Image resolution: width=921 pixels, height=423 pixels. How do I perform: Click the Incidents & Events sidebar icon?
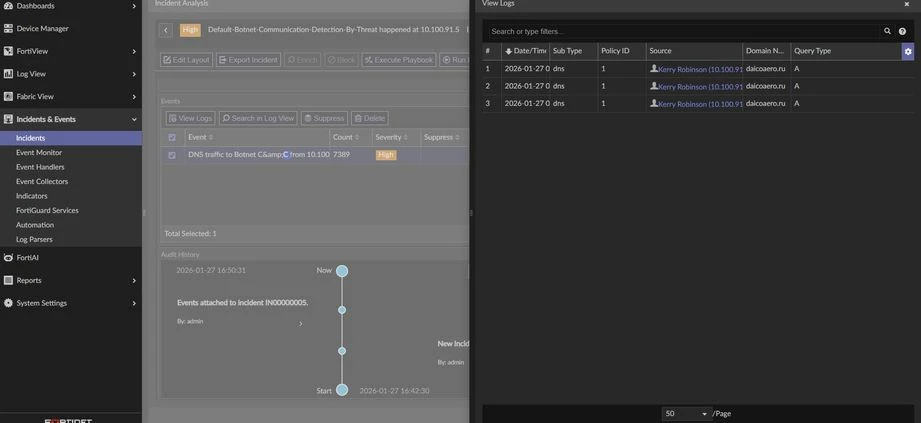coord(8,119)
